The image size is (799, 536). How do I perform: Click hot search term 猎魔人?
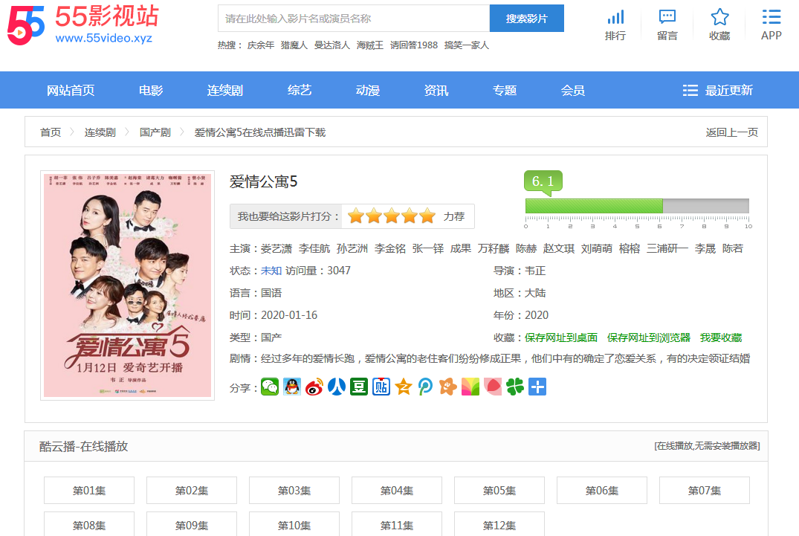294,45
